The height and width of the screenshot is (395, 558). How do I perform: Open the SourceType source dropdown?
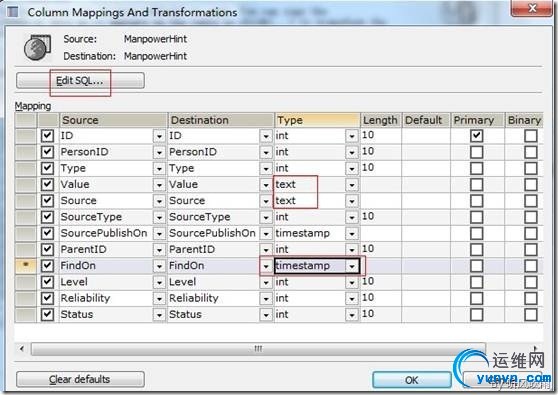pos(159,217)
